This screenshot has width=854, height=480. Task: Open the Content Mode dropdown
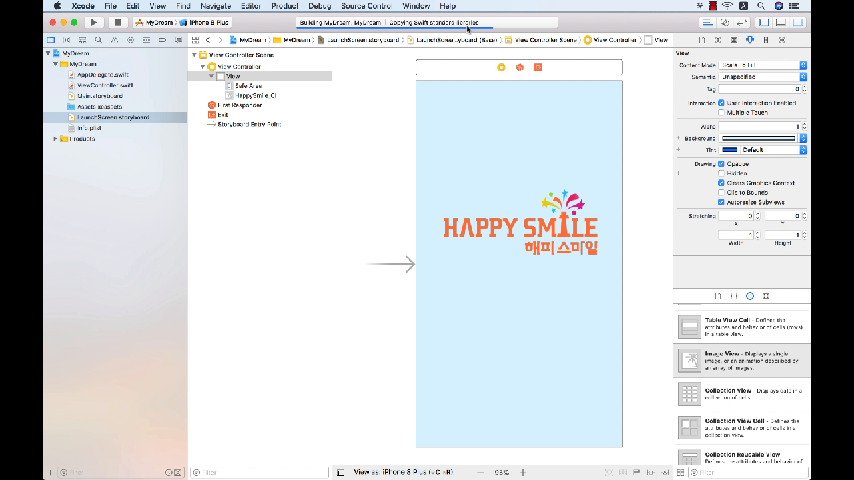coord(762,65)
